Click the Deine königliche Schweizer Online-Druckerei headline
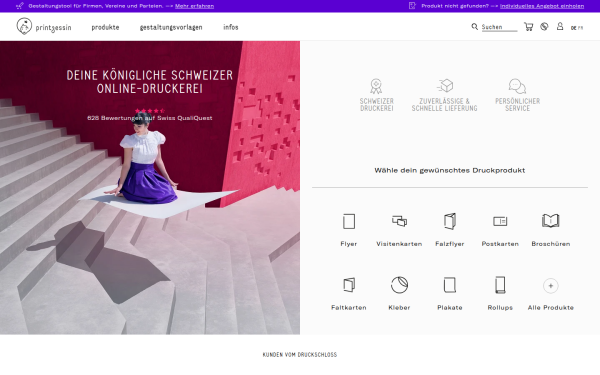 coord(150,82)
